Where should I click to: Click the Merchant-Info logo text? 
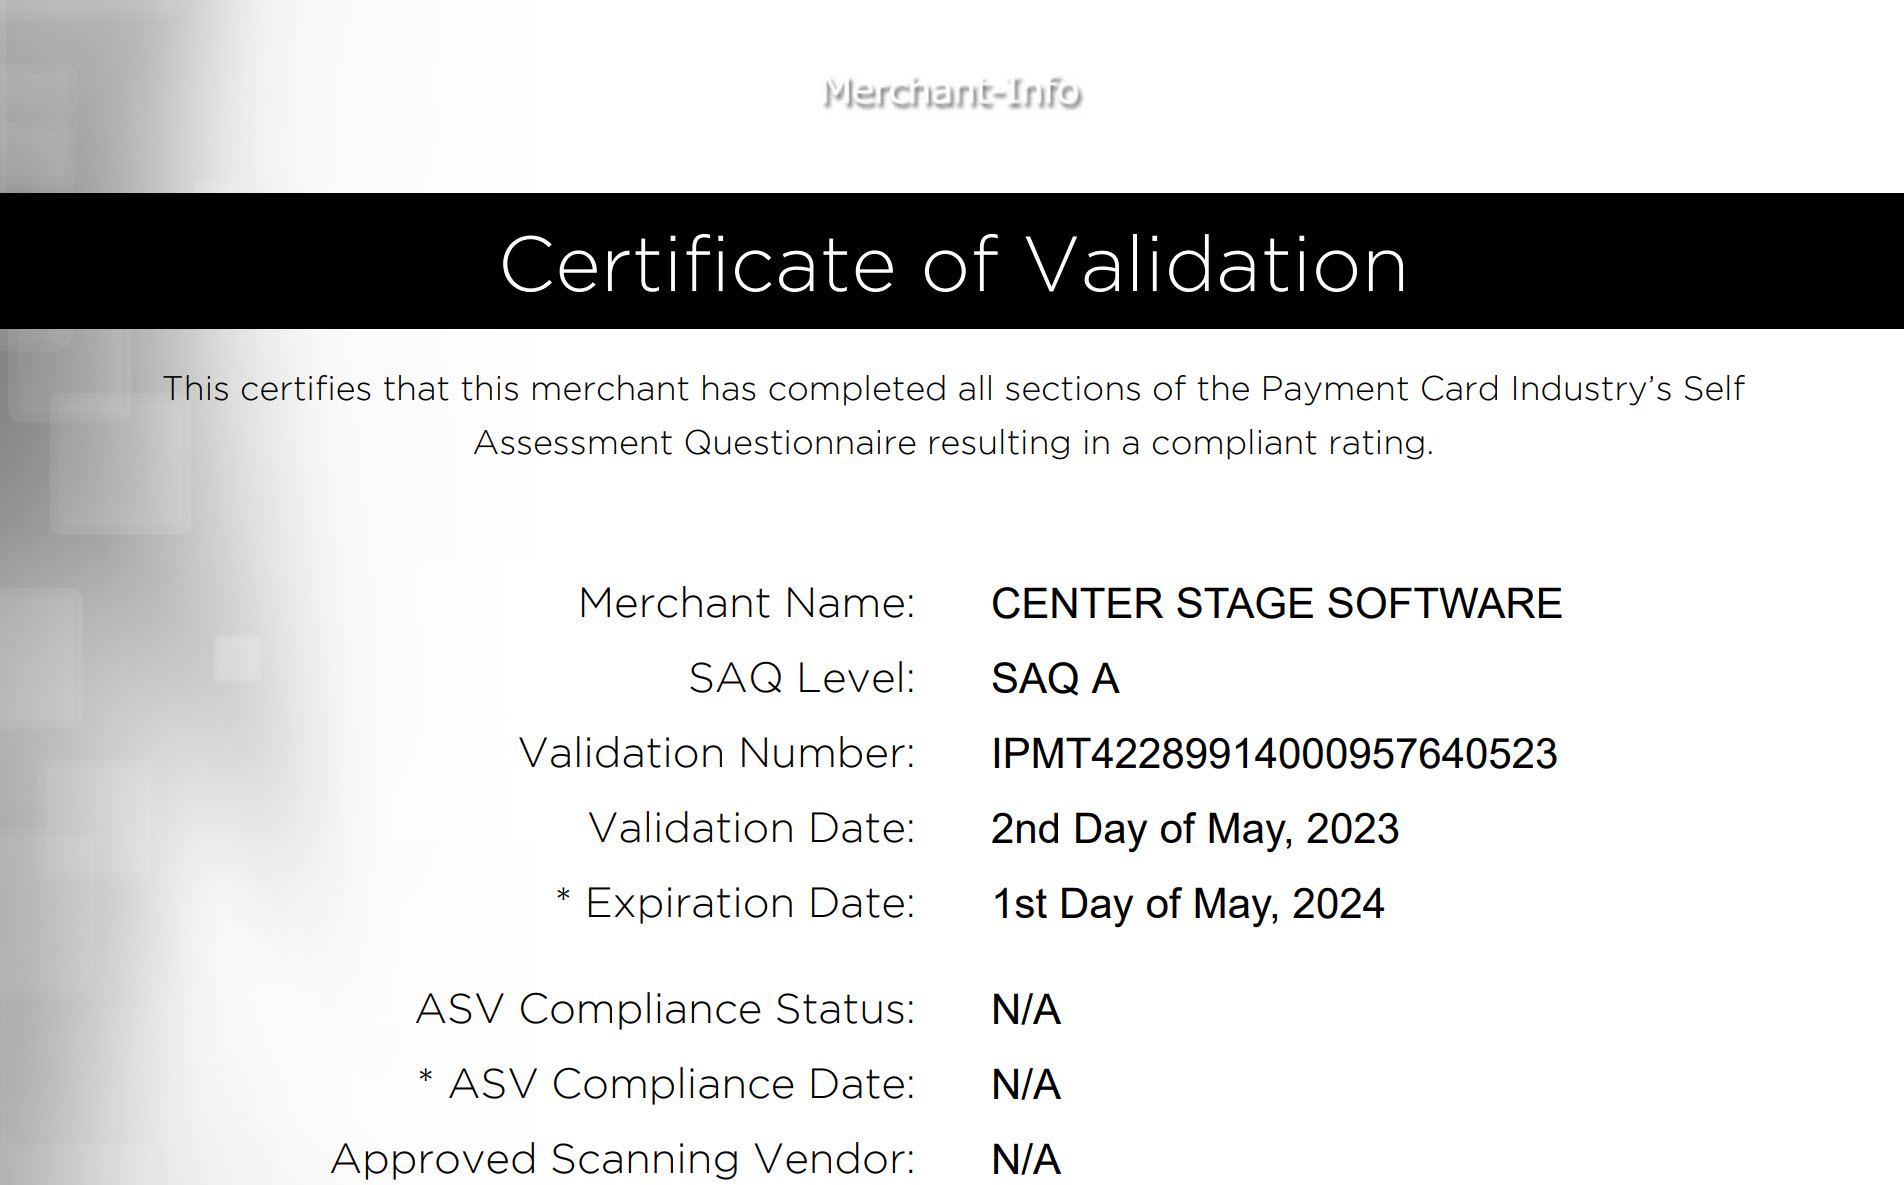pyautogui.click(x=952, y=93)
